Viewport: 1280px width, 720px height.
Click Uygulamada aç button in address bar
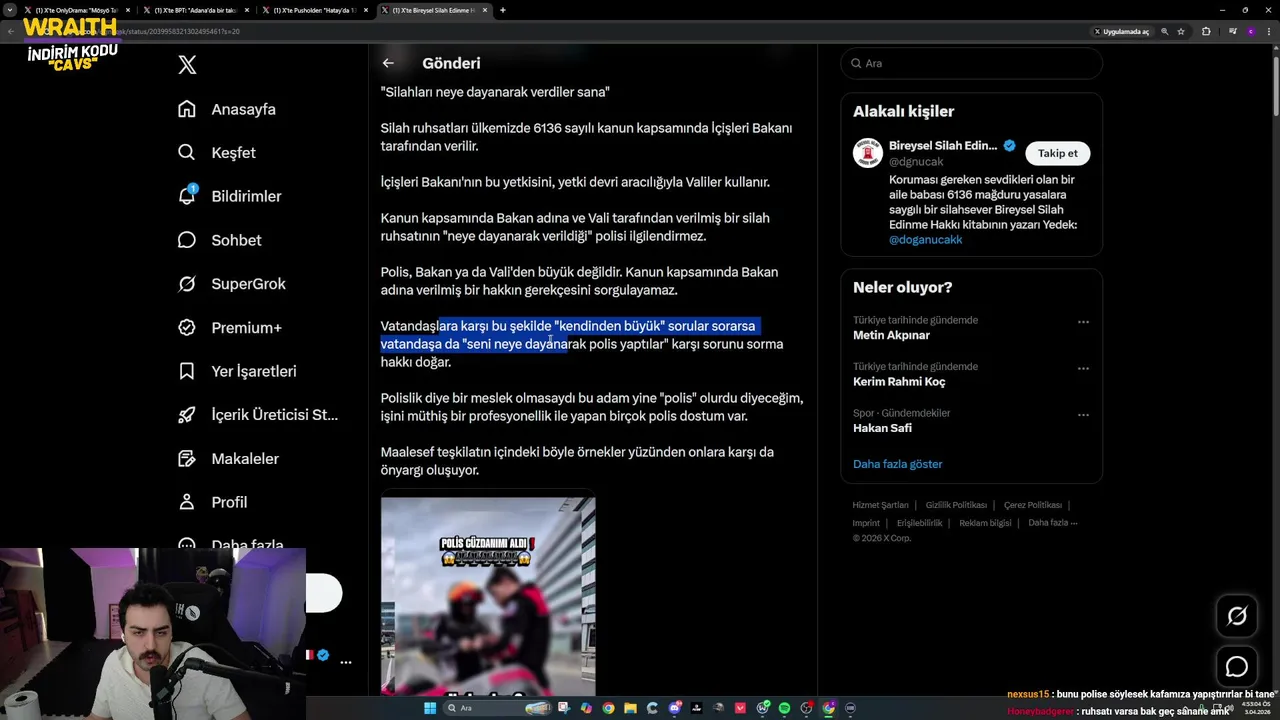[x=1122, y=32]
